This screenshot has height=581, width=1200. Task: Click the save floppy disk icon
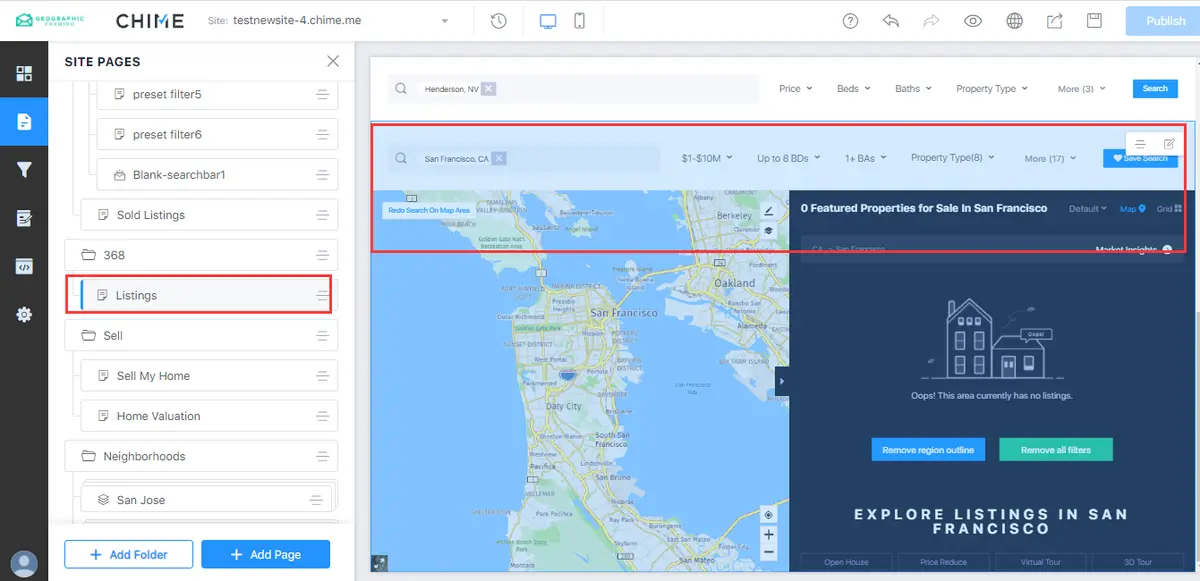click(x=1095, y=21)
